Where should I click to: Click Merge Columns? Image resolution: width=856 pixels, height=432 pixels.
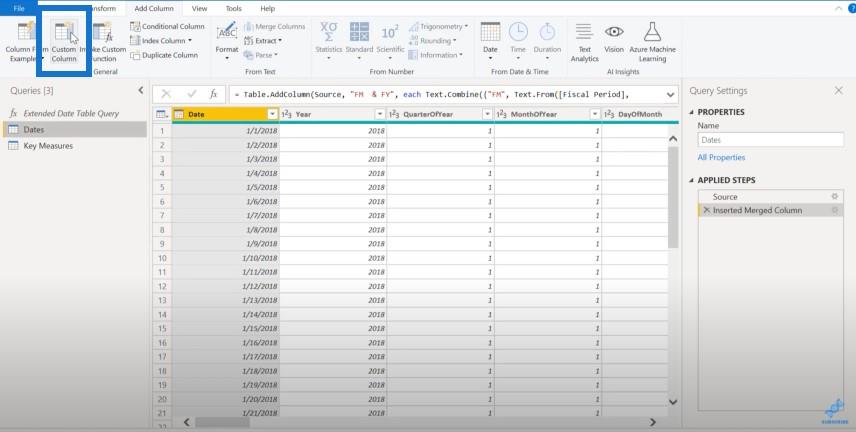click(x=275, y=26)
